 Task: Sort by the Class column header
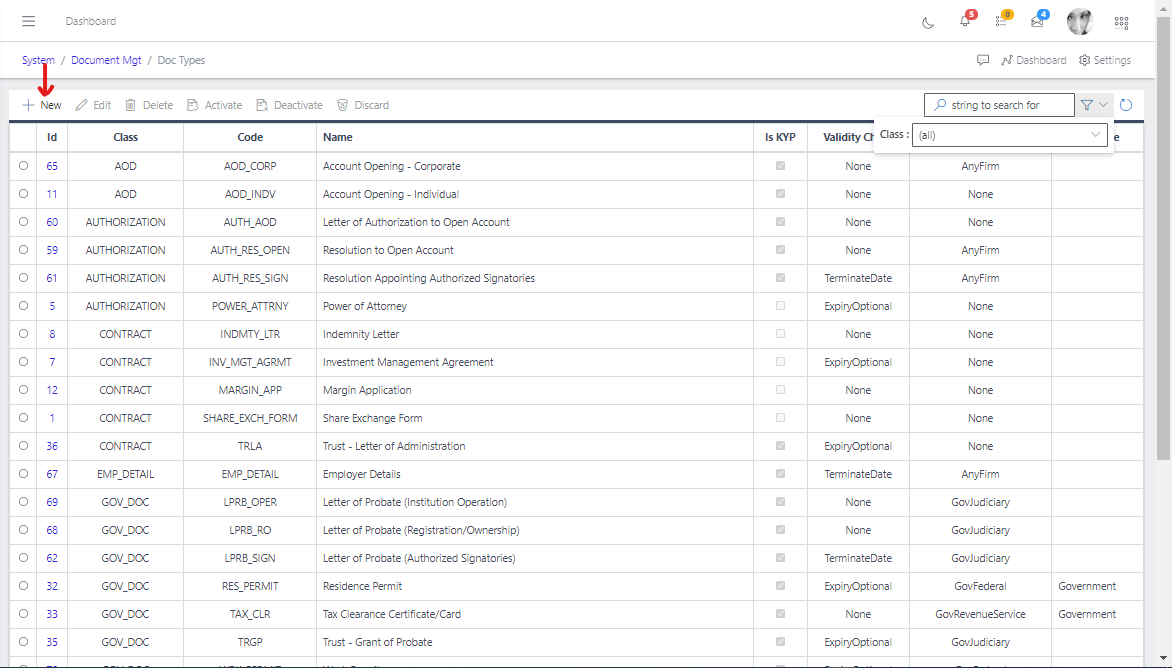(x=126, y=137)
